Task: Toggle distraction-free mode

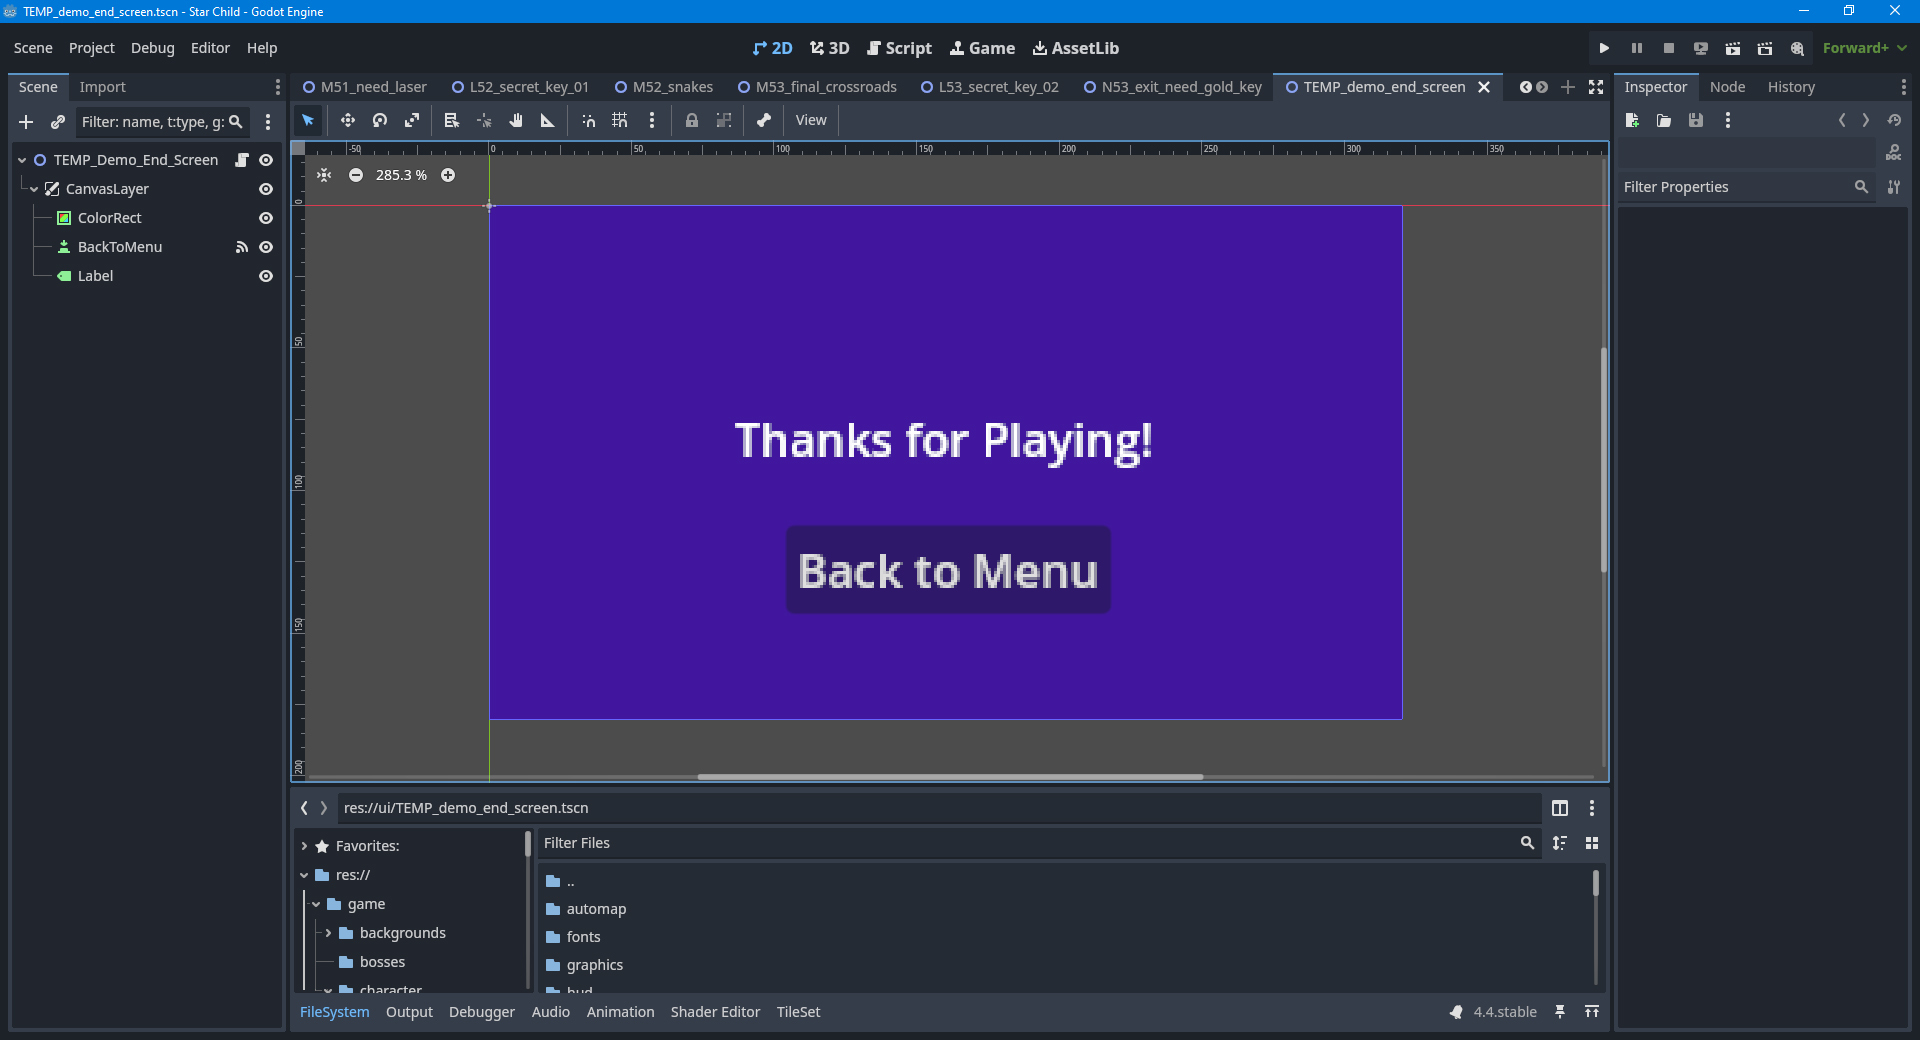Action: tap(1596, 87)
